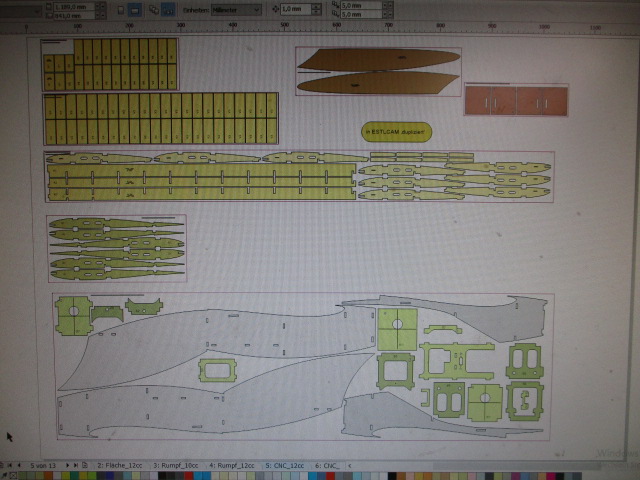Viewport: 640px width, 480px height.
Task: Click the all-pages layout icon
Action: coord(153,11)
